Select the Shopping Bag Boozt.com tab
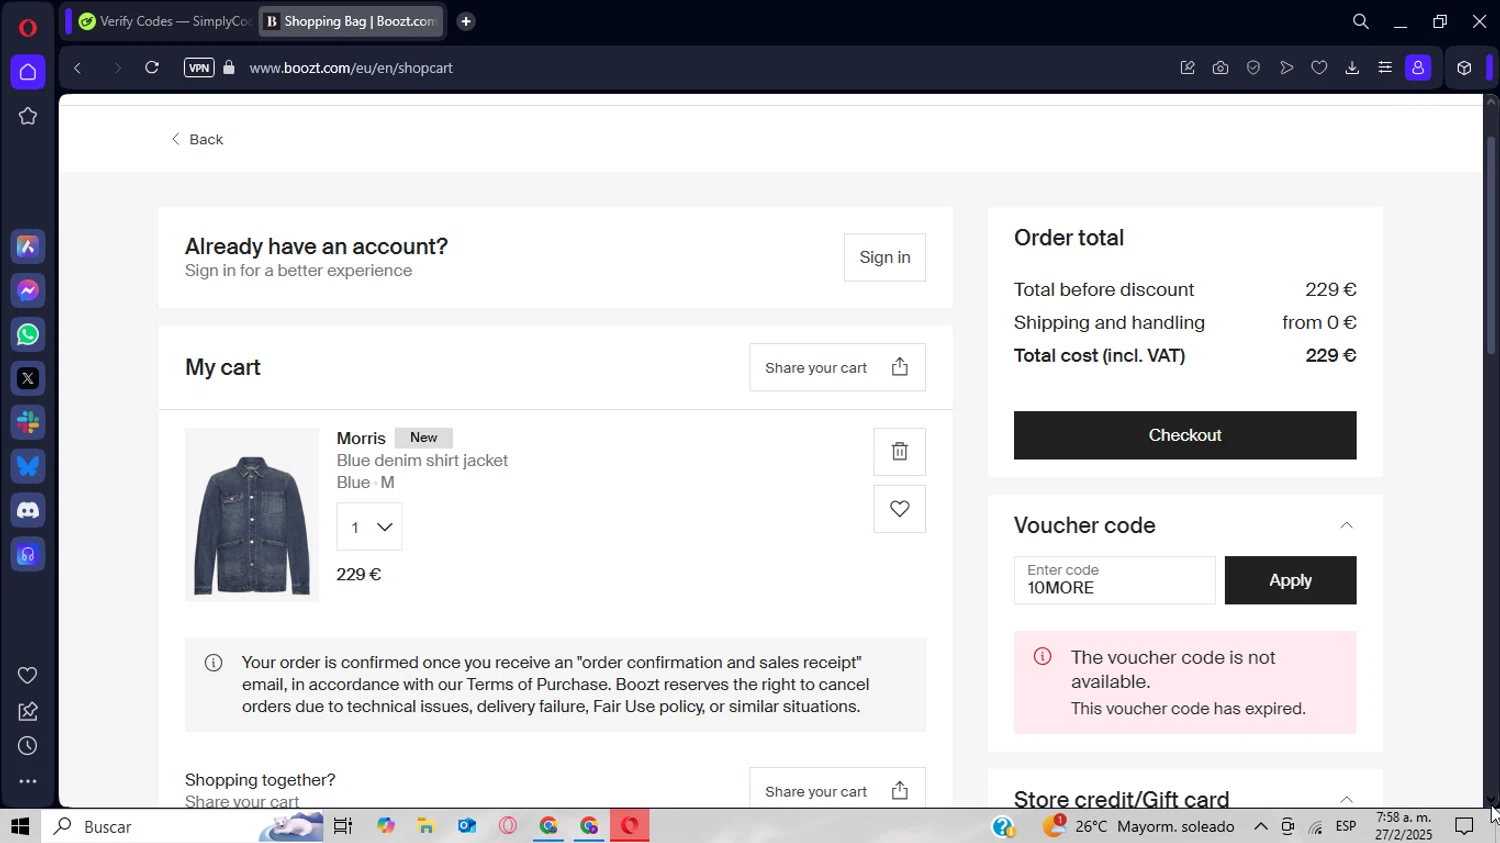Screen dimensions: 1500x843 point(351,21)
